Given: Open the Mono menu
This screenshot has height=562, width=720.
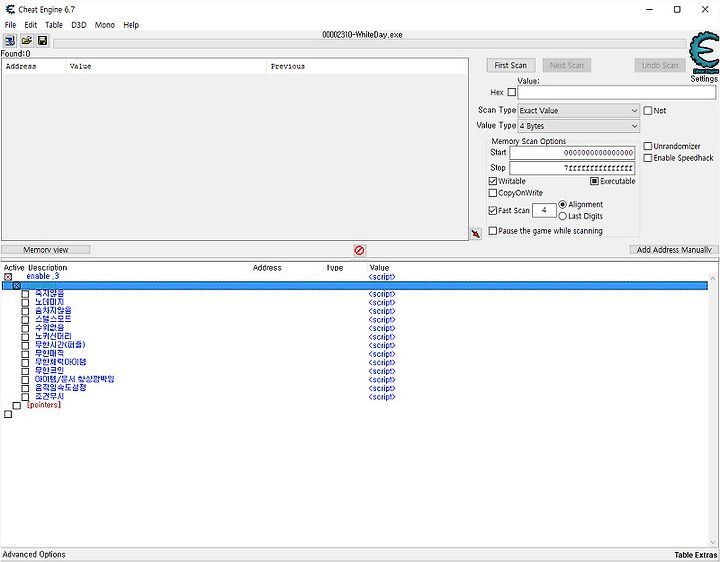Looking at the screenshot, I should click(x=105, y=25).
